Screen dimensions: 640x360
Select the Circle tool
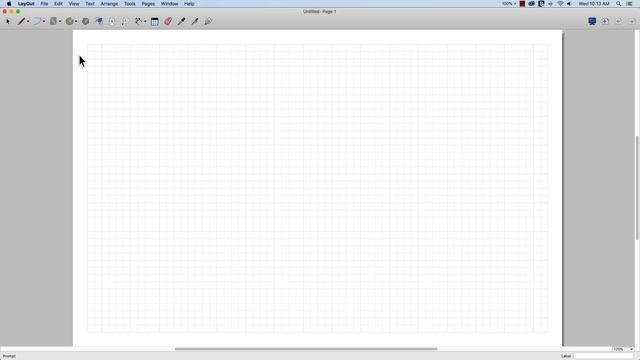69,21
